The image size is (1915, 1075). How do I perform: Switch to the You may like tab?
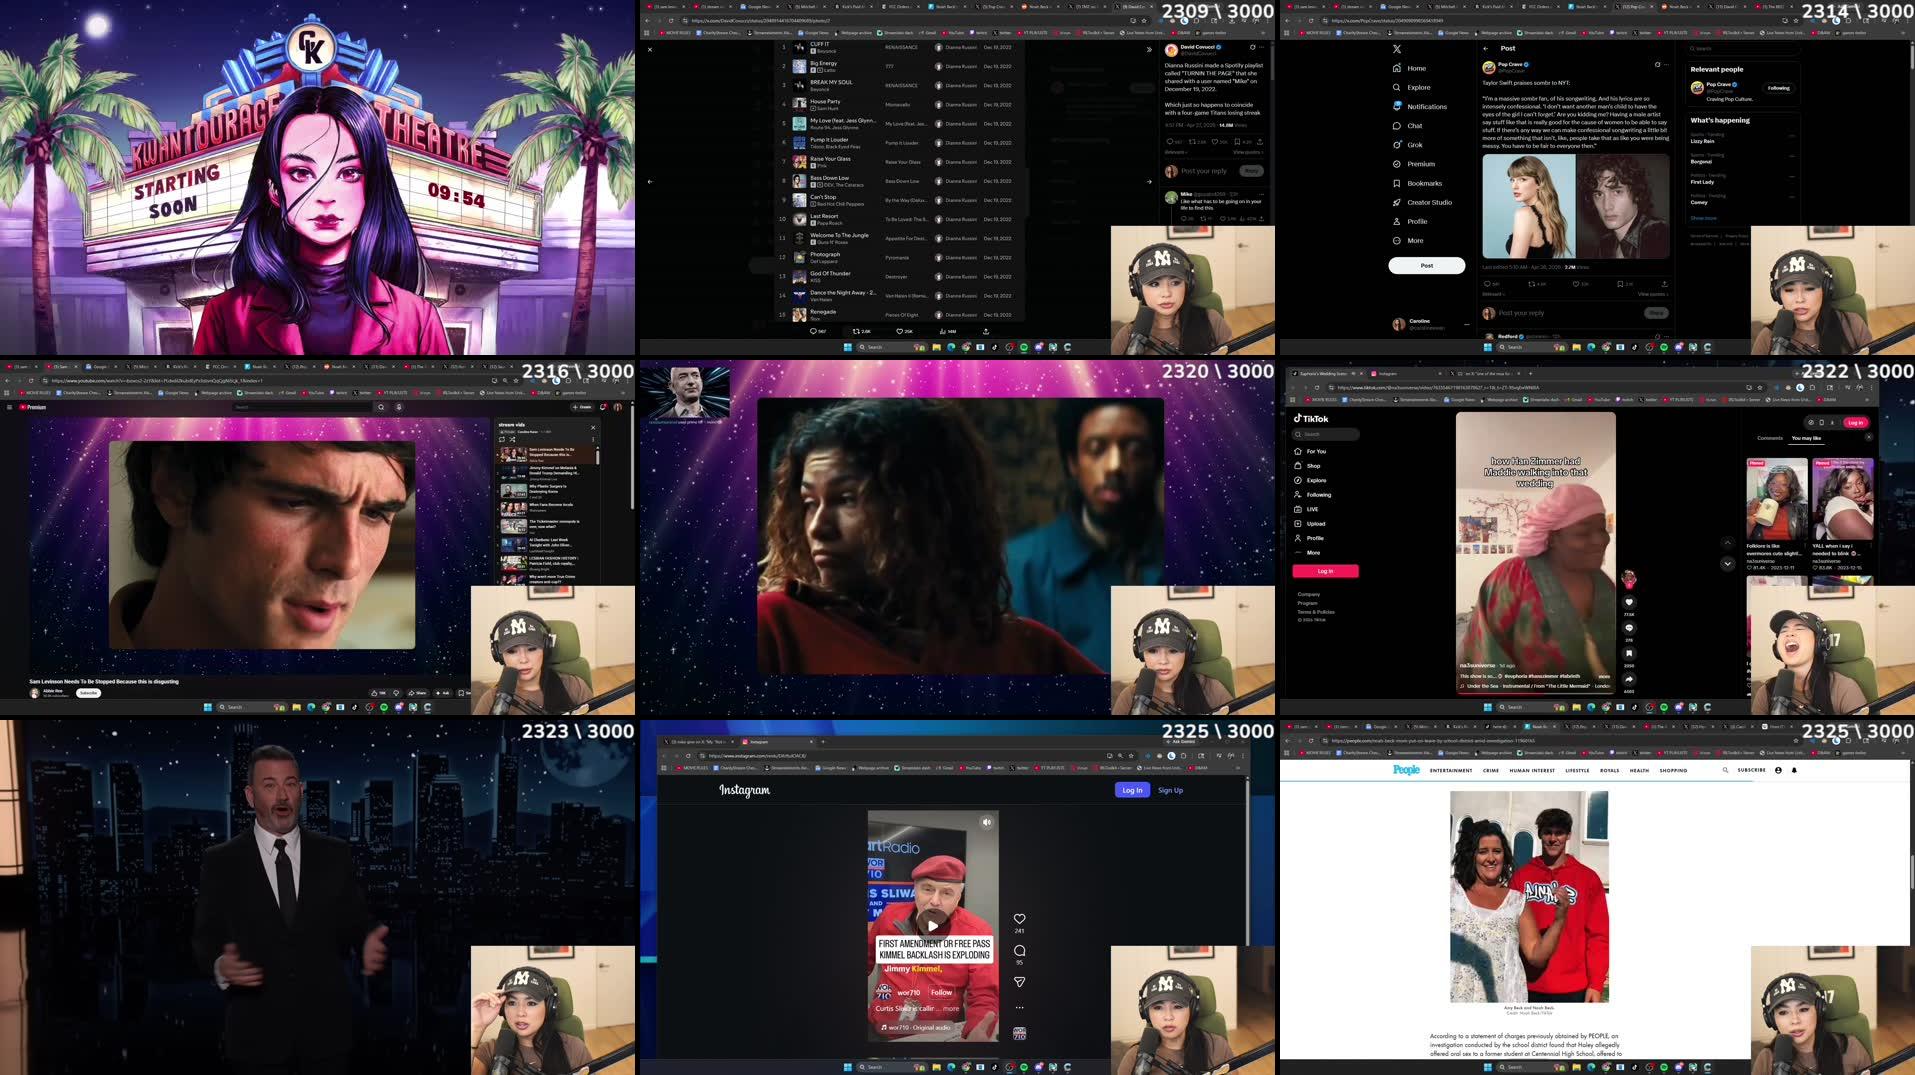tap(1808, 438)
